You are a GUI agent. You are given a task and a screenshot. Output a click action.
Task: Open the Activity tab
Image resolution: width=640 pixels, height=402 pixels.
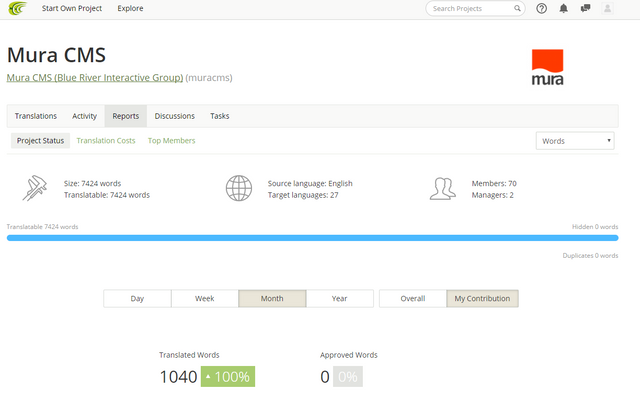pos(84,116)
